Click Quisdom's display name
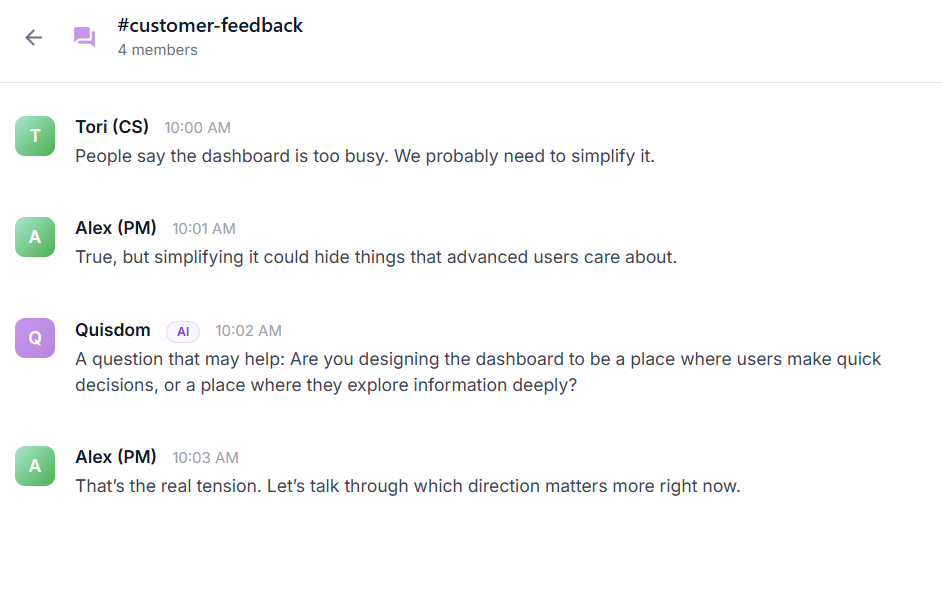Viewport: 942px width, 598px height. (x=112, y=330)
